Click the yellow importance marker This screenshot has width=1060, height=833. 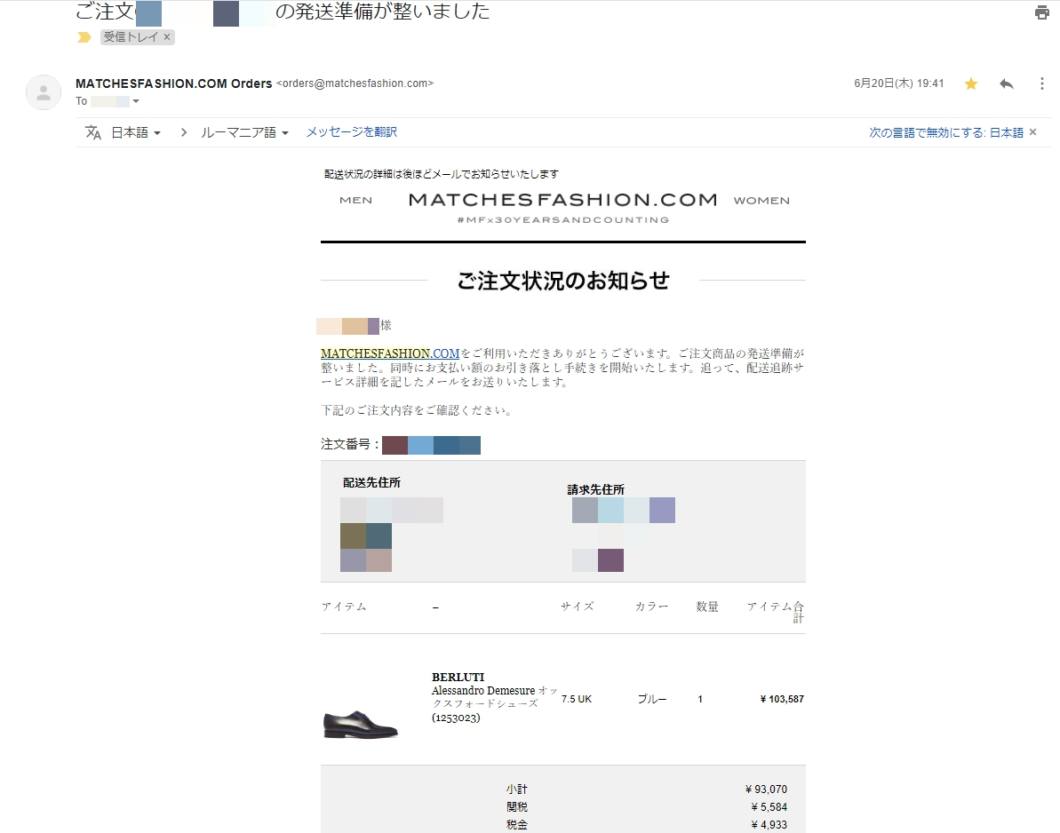point(84,37)
